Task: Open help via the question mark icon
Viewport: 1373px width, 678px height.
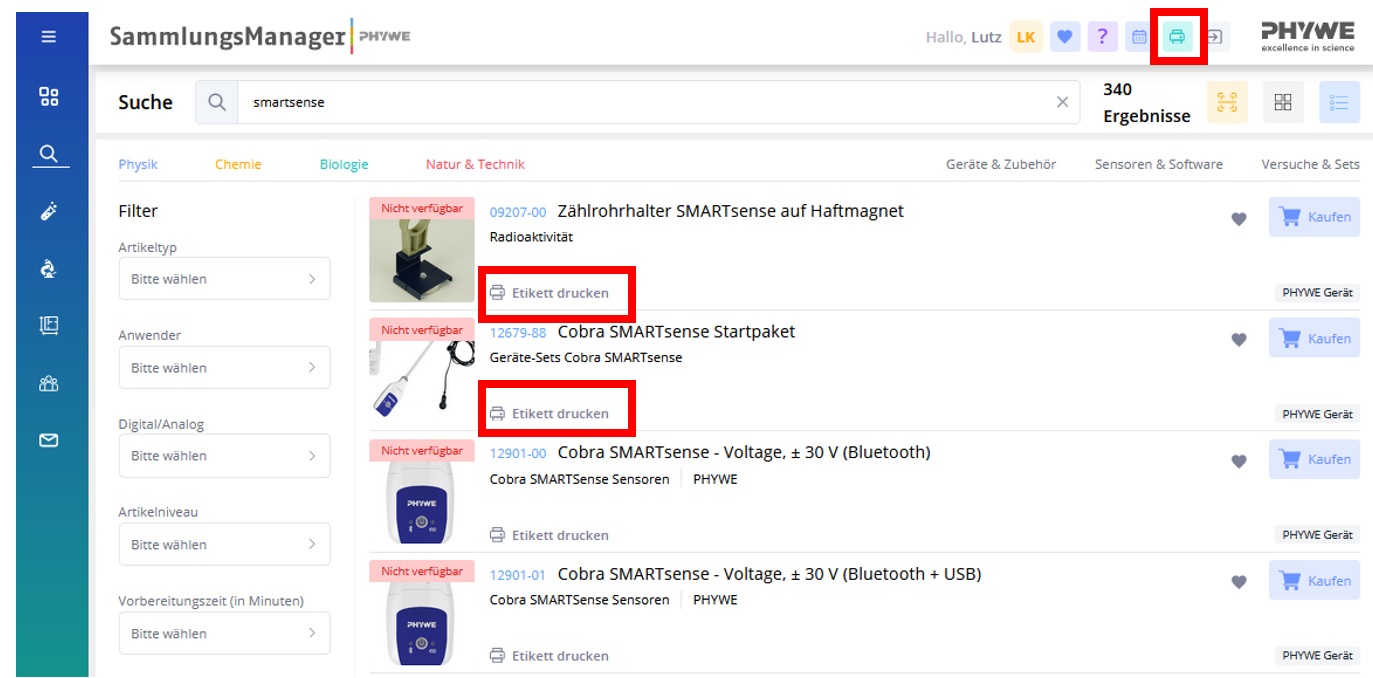Action: (x=1102, y=37)
